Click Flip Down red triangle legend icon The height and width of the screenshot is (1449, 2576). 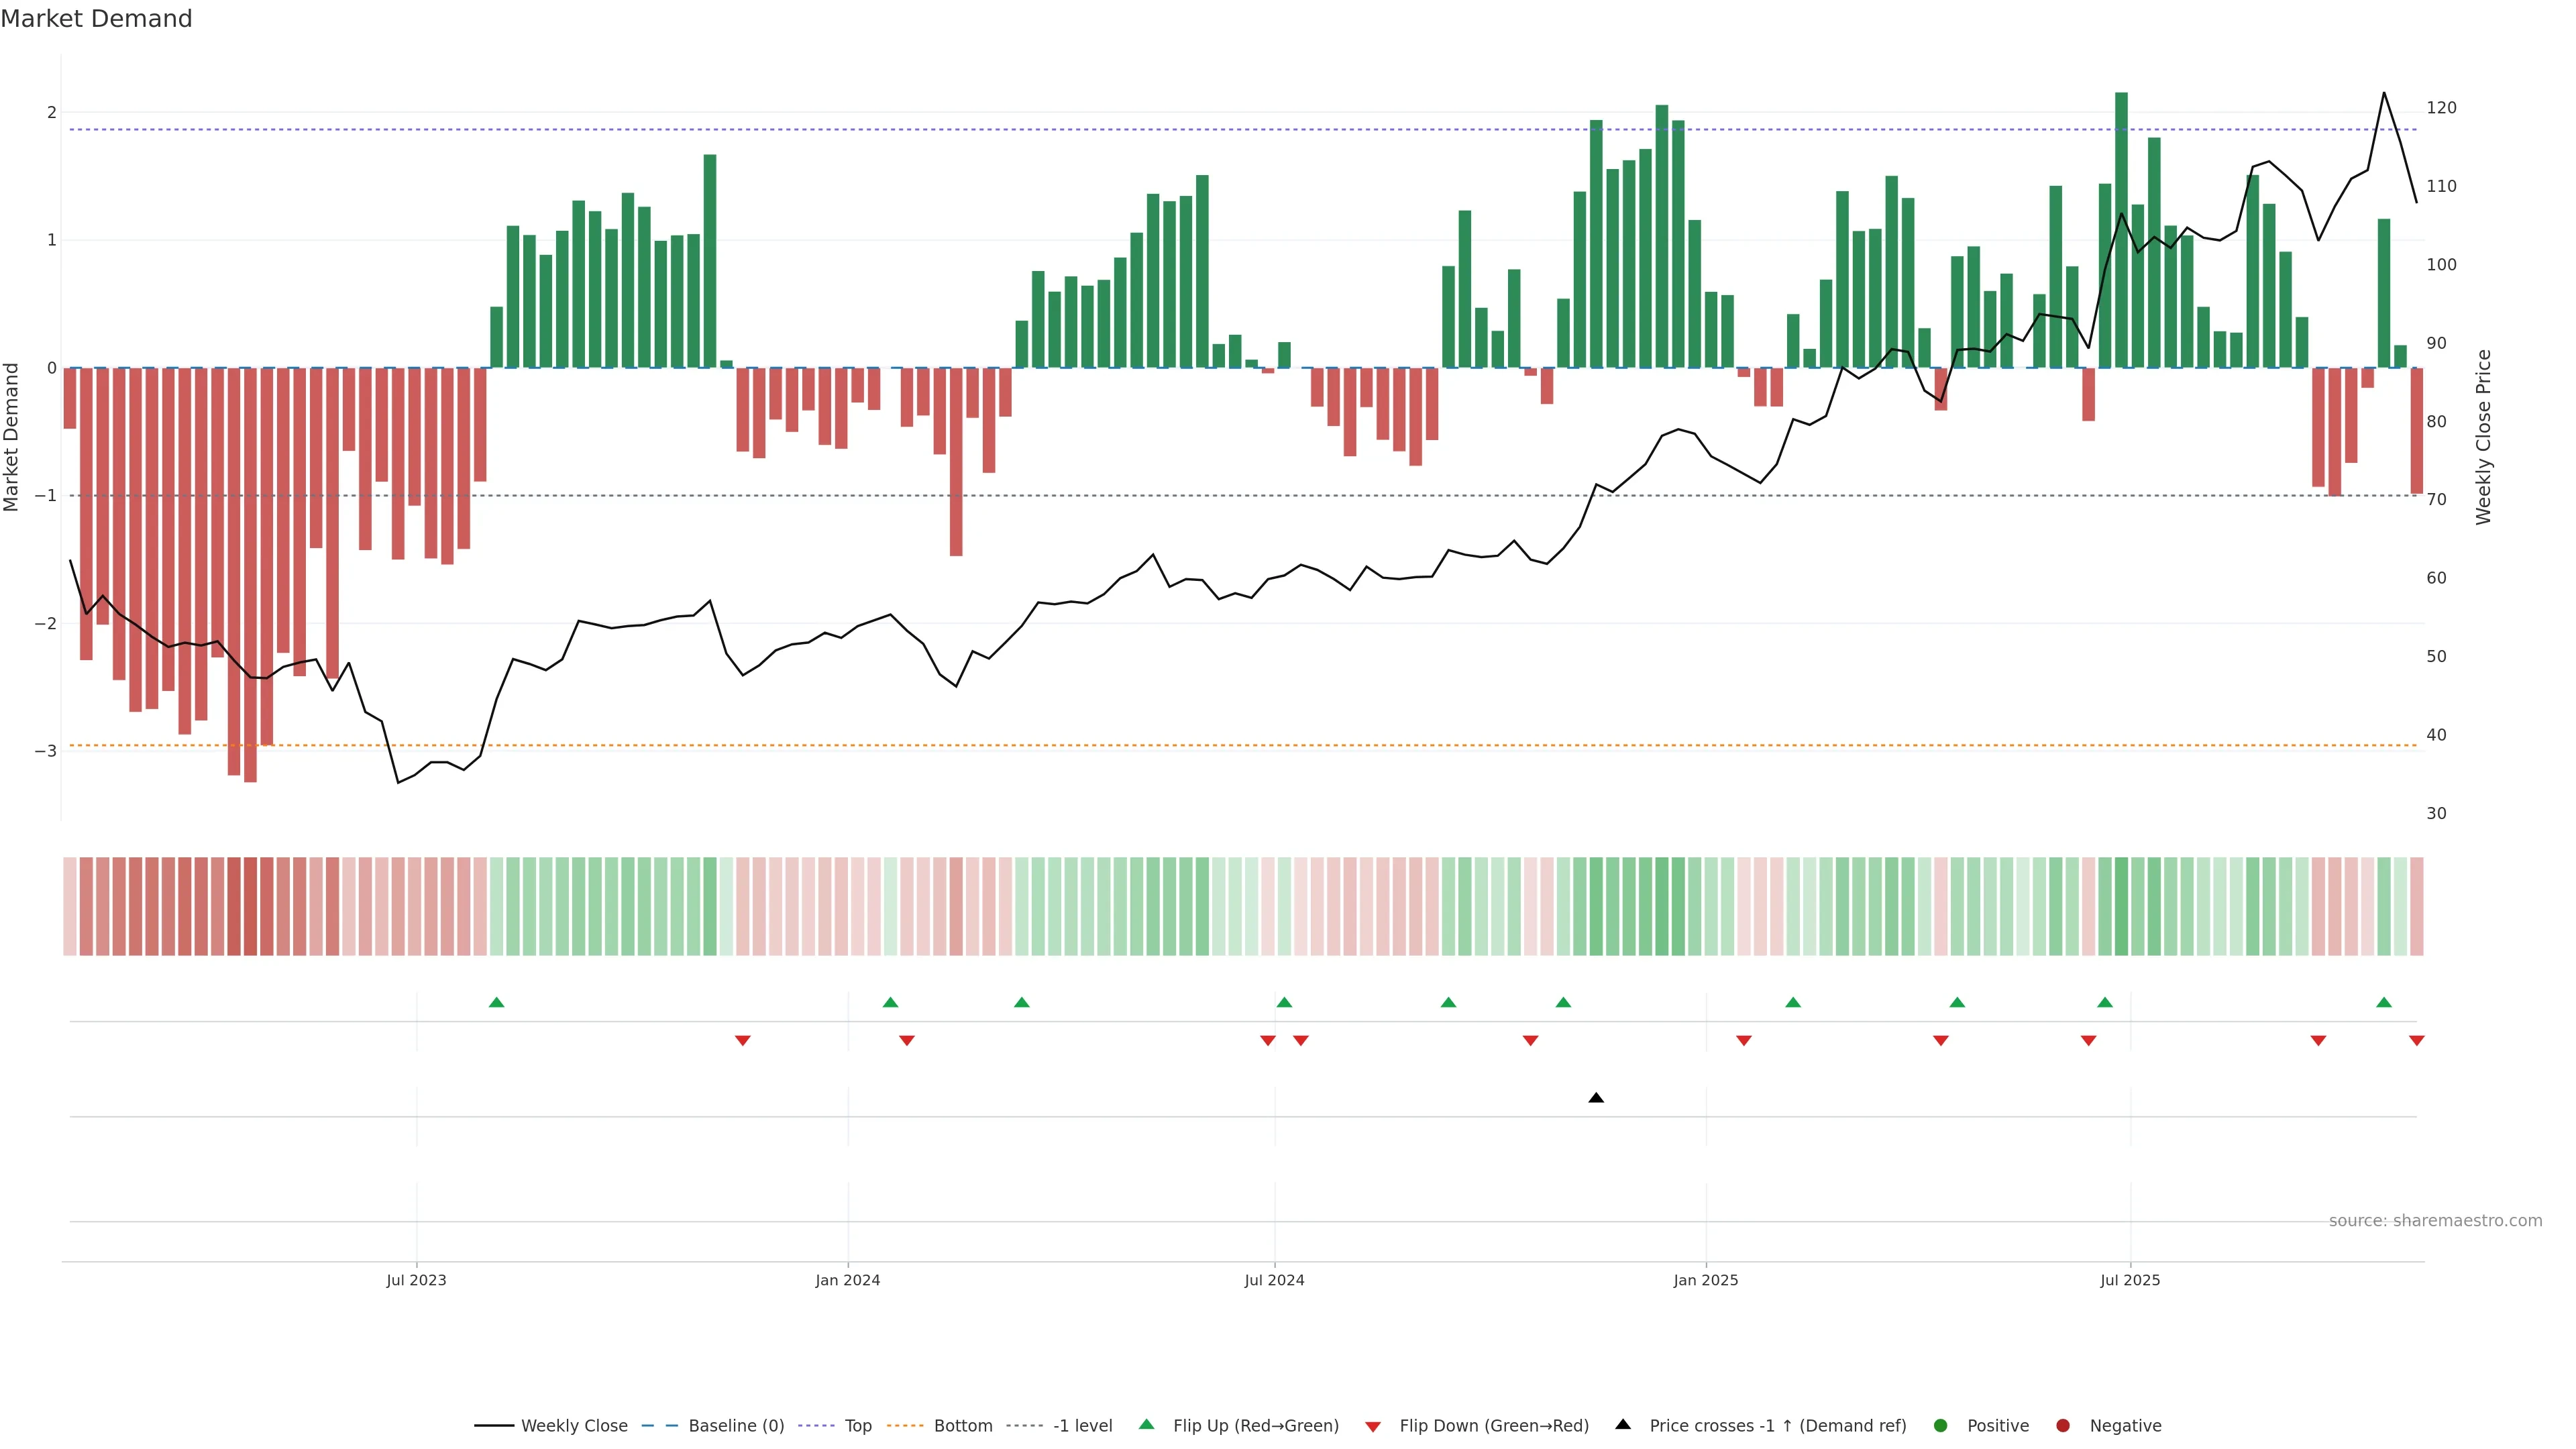point(1373,1426)
